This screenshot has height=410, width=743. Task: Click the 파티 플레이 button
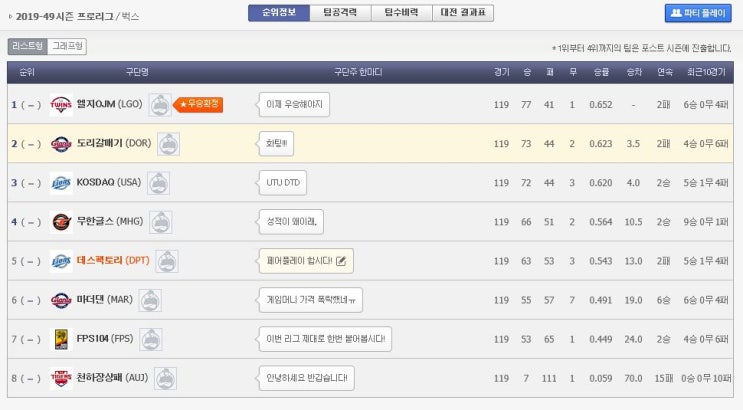coord(698,13)
